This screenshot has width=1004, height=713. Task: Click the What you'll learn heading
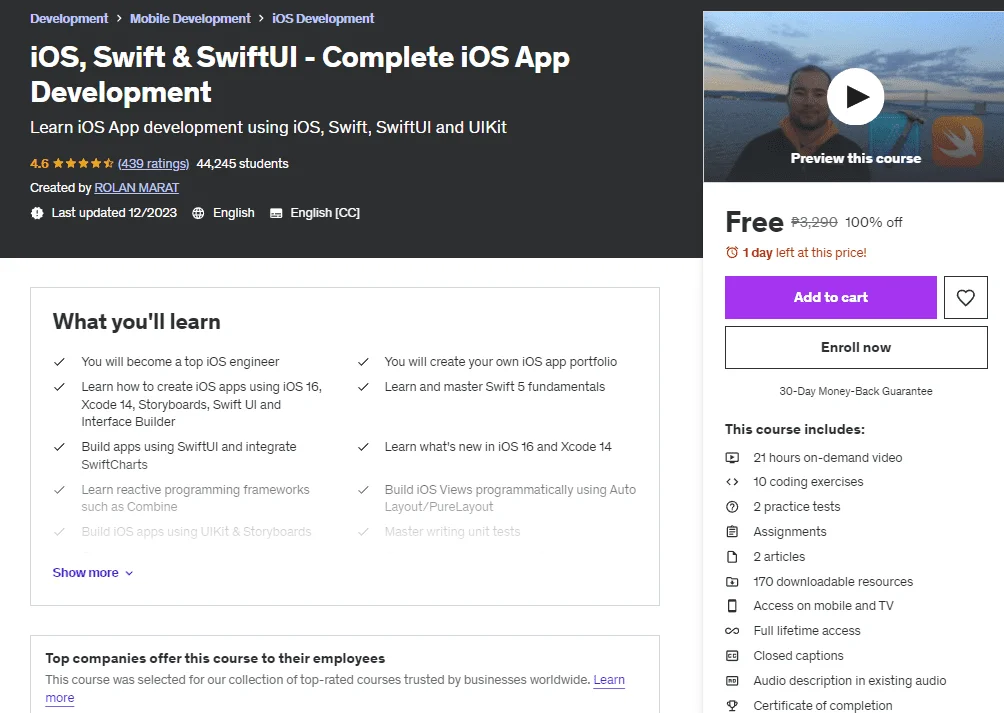136,321
